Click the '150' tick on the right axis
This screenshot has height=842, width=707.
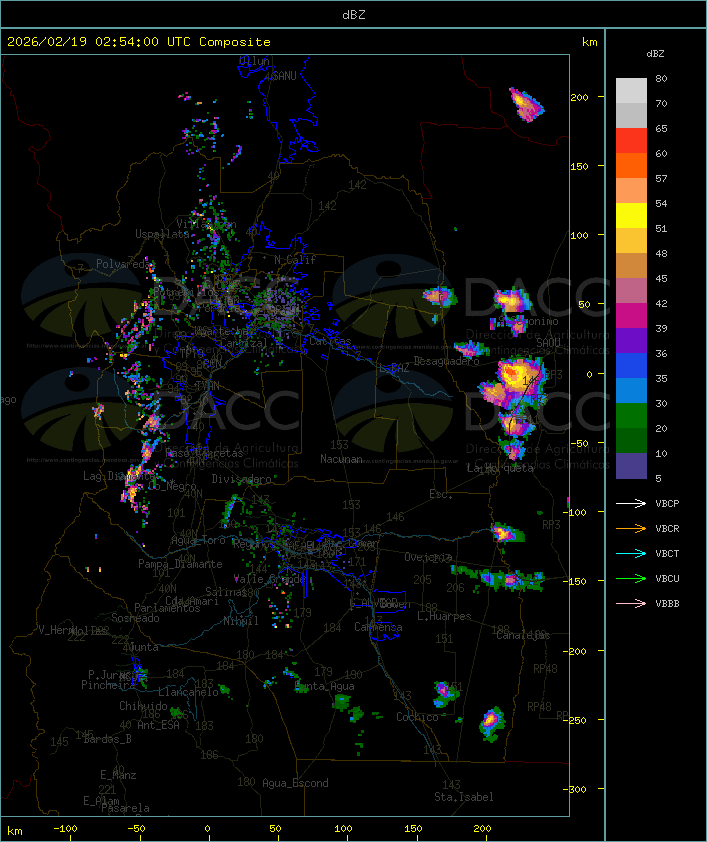tap(579, 166)
